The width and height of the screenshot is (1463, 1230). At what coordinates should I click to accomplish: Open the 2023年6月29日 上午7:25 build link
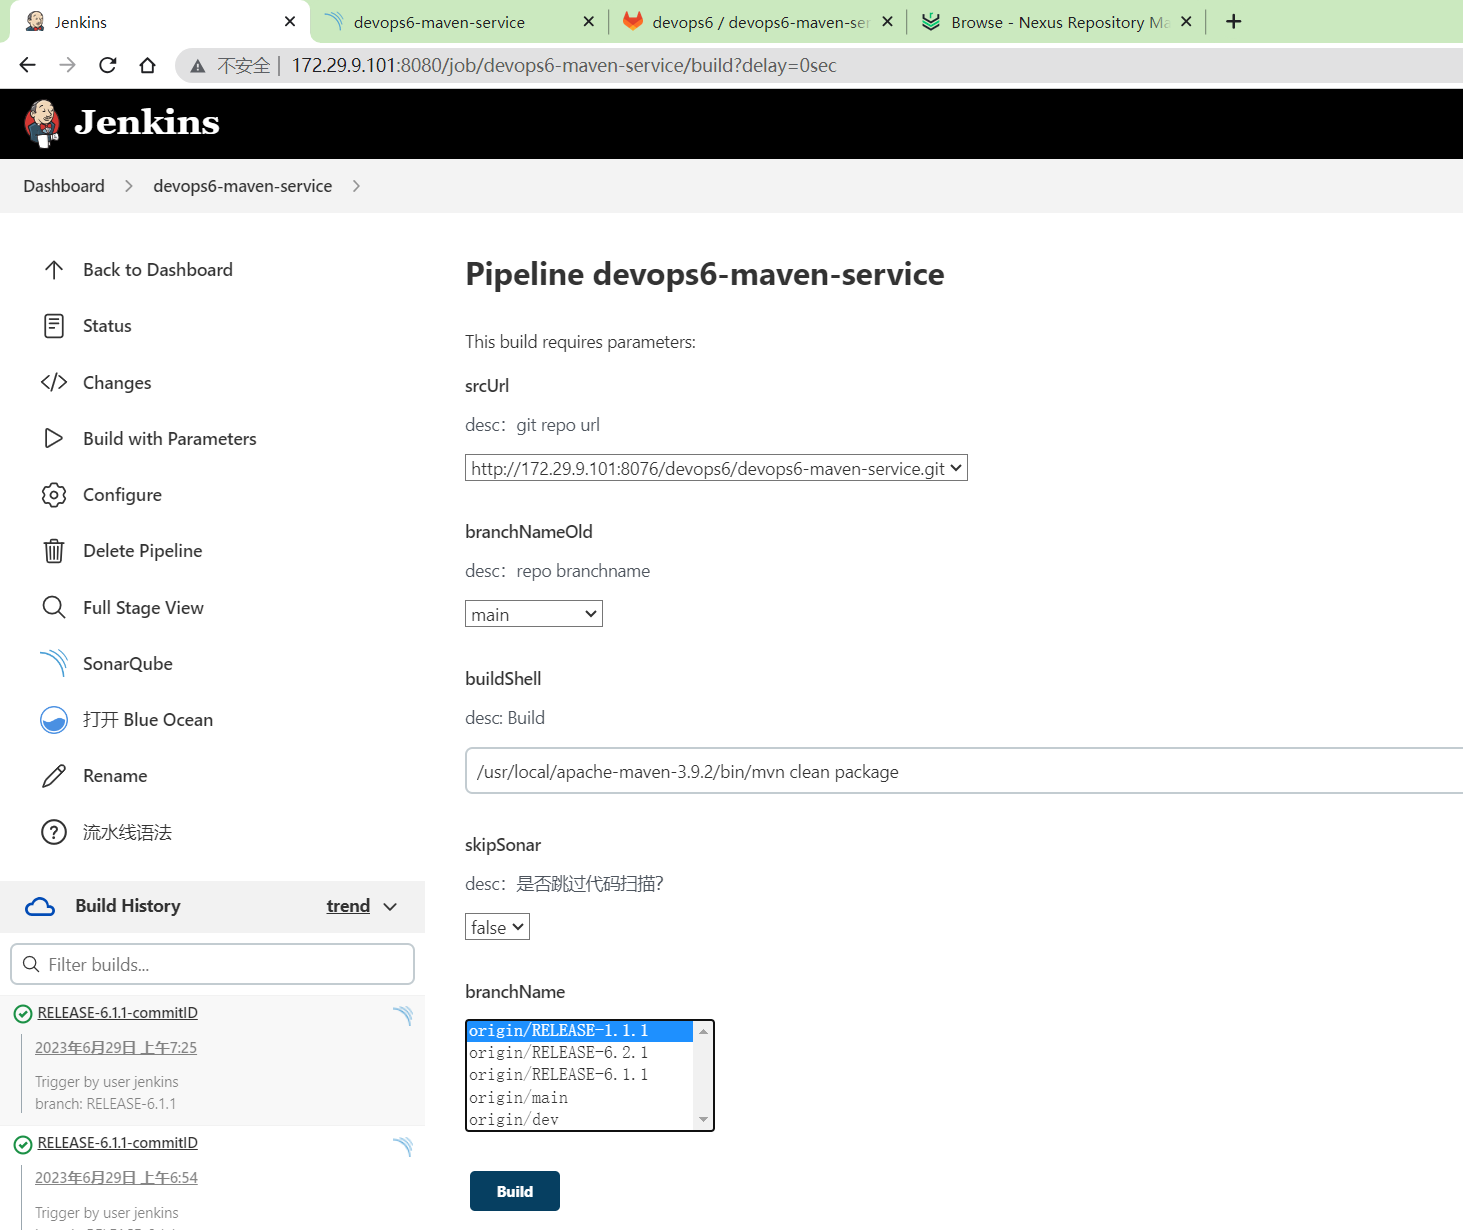click(x=116, y=1048)
